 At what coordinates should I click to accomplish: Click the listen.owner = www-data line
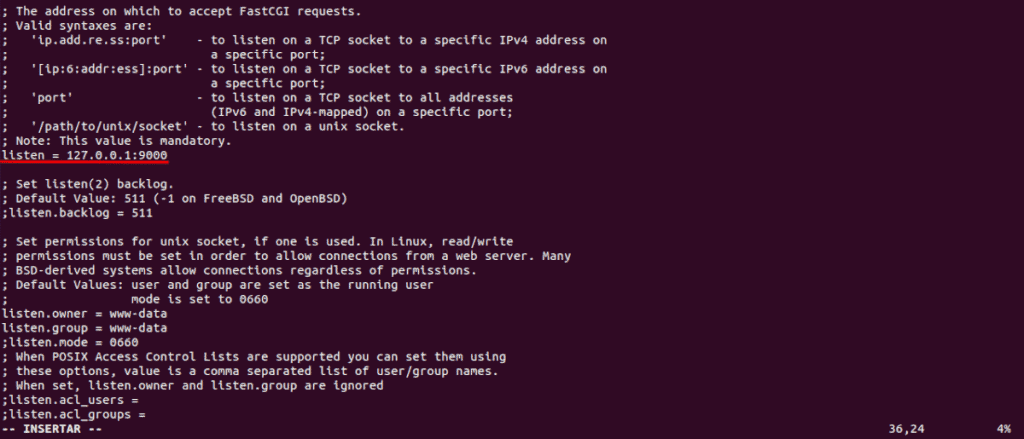(84, 314)
